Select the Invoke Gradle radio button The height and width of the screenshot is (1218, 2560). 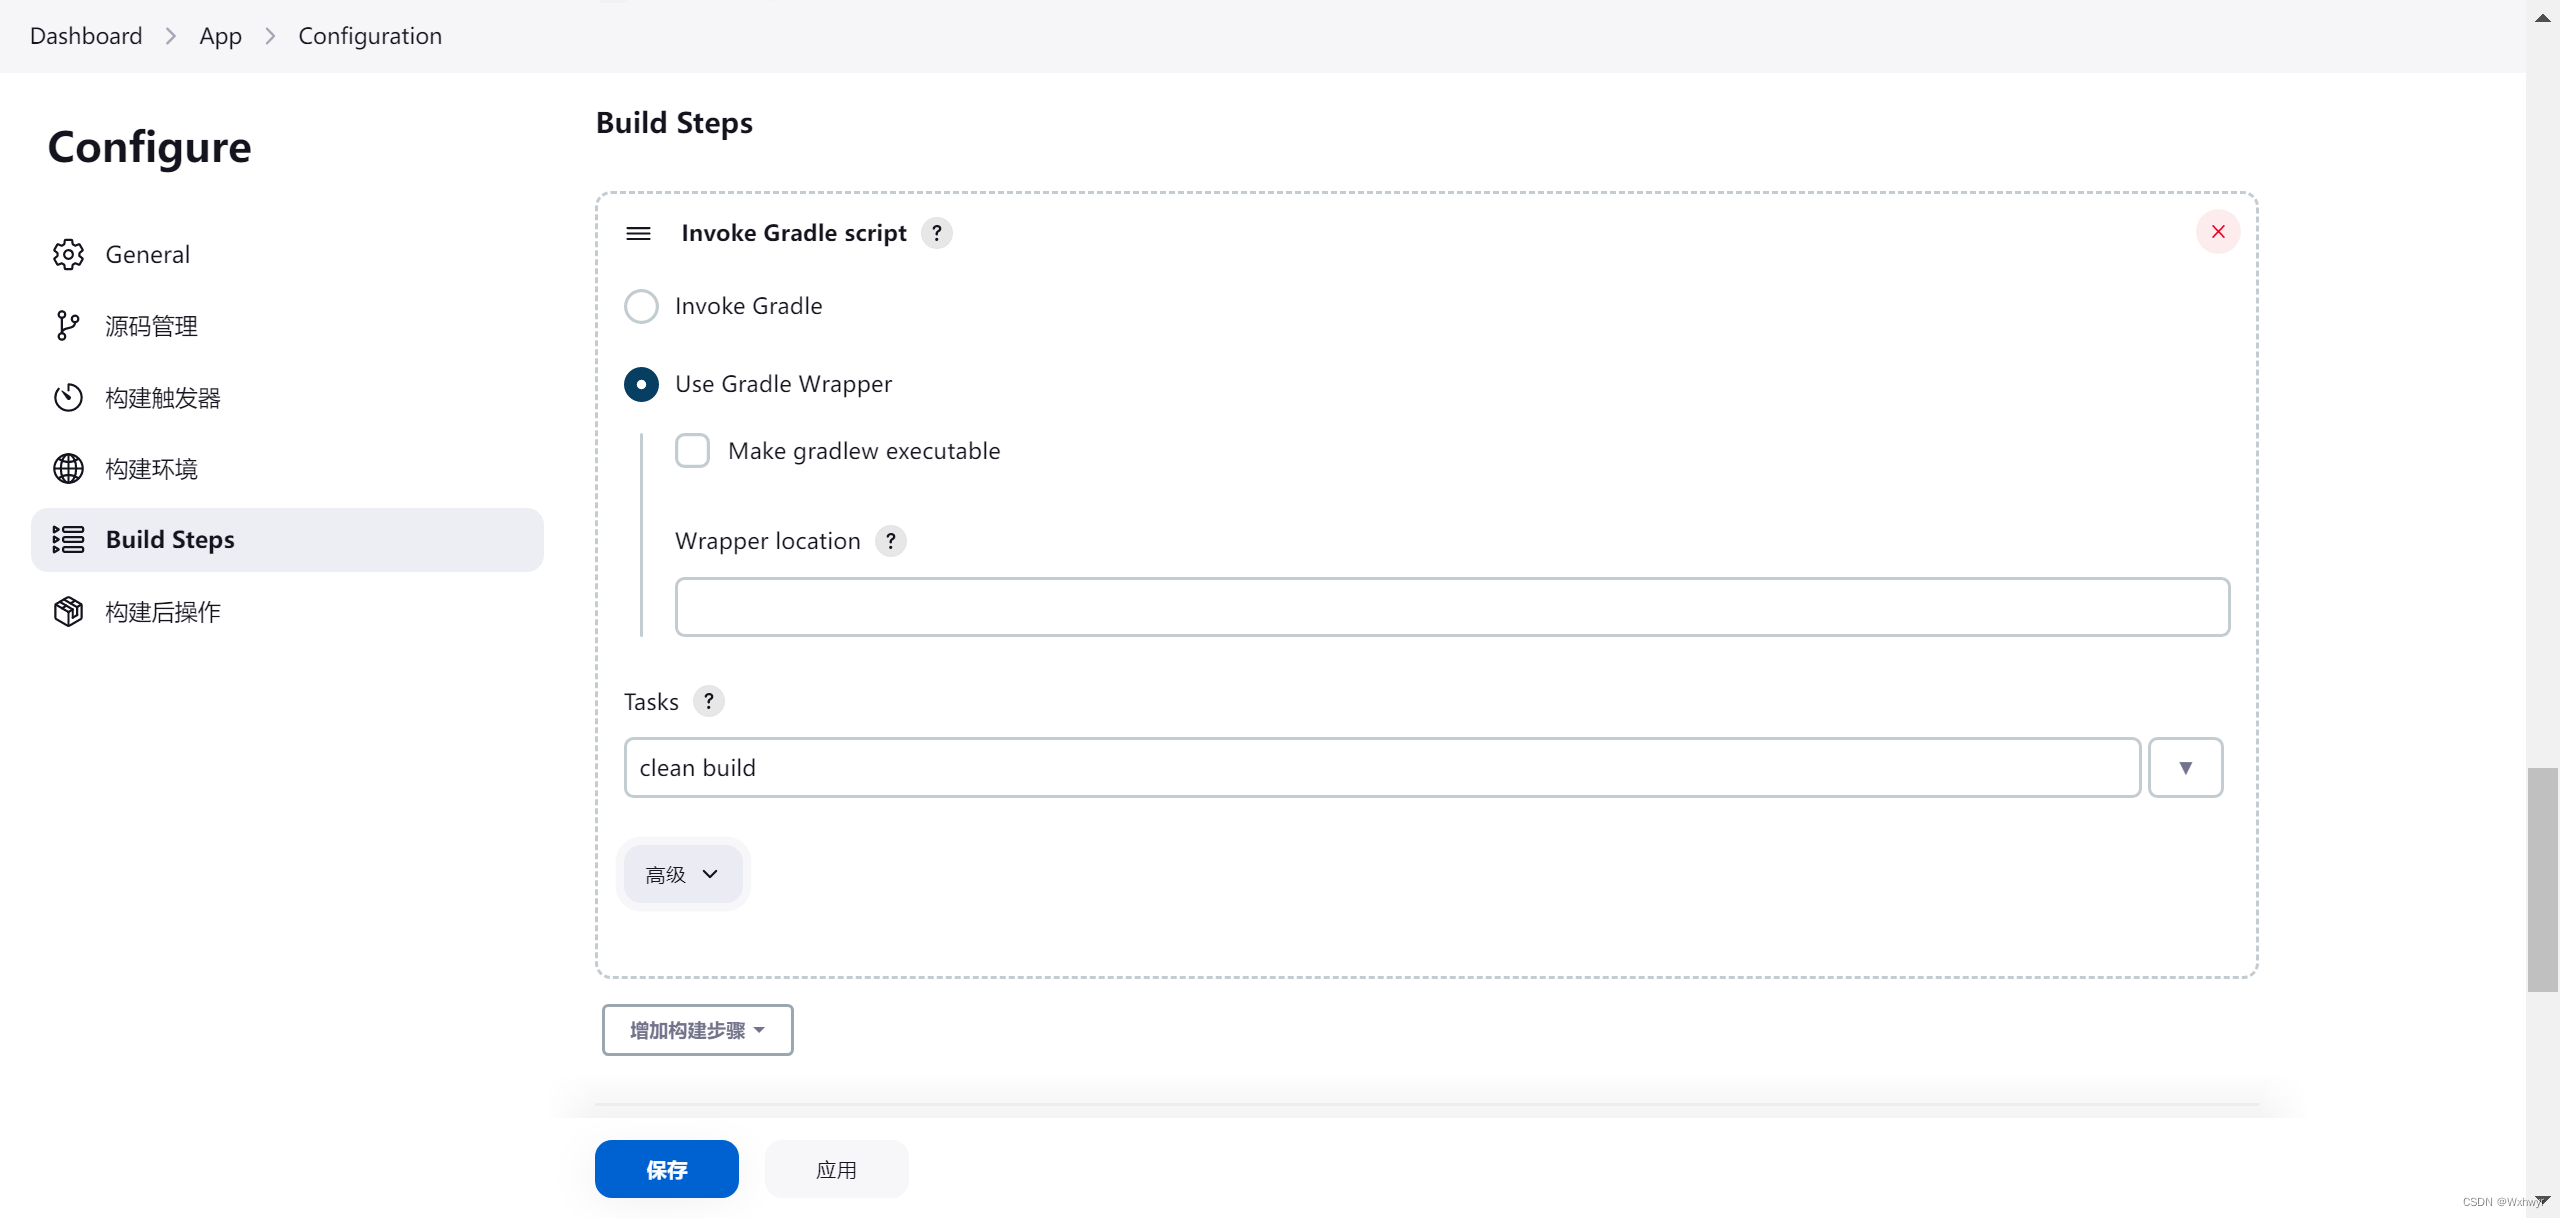pyautogui.click(x=641, y=306)
